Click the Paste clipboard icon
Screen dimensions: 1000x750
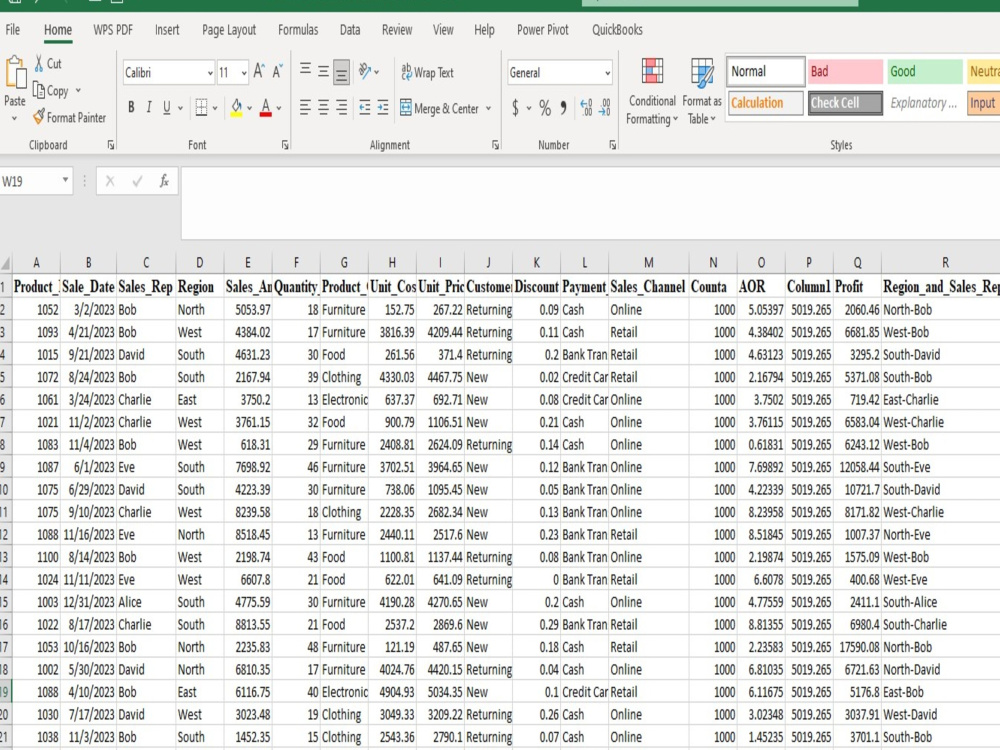[15, 73]
